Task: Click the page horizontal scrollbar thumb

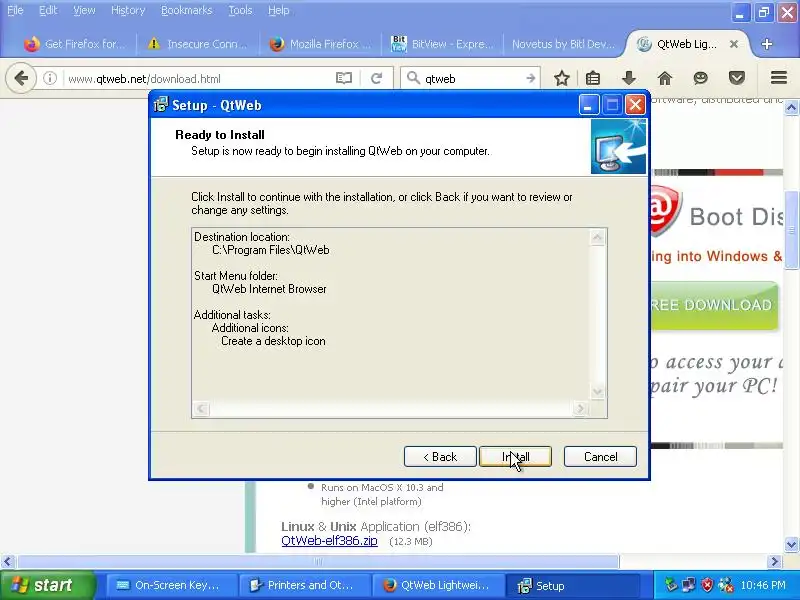Action: (318, 562)
